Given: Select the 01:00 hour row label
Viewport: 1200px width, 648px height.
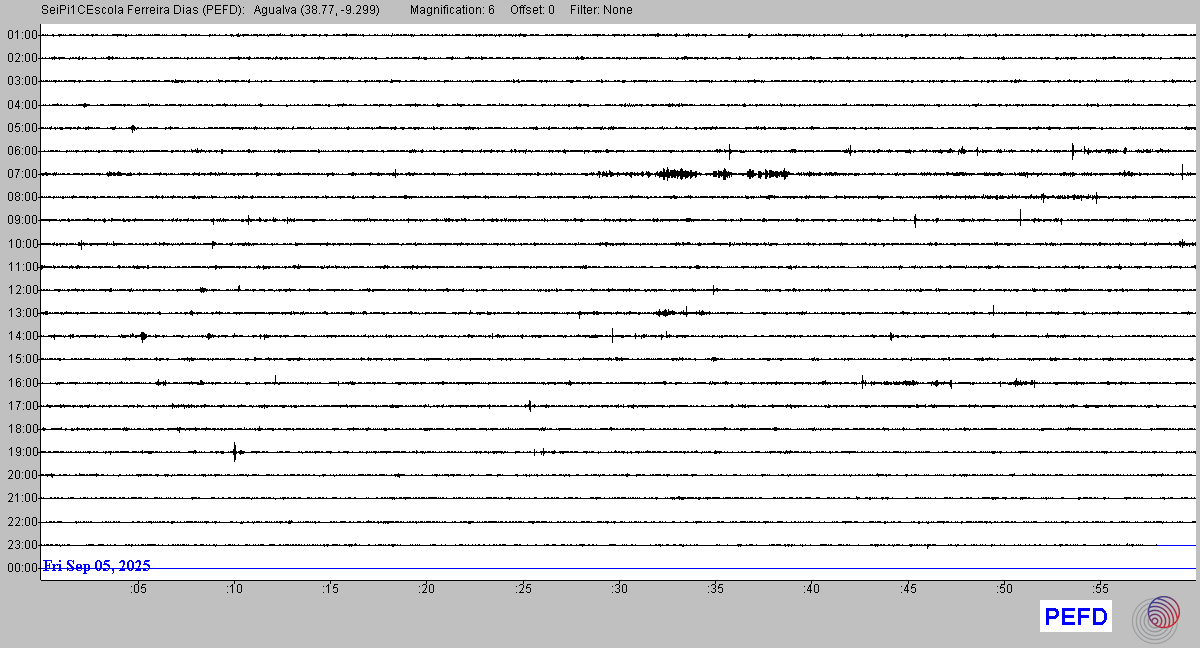Looking at the screenshot, I should click(22, 35).
